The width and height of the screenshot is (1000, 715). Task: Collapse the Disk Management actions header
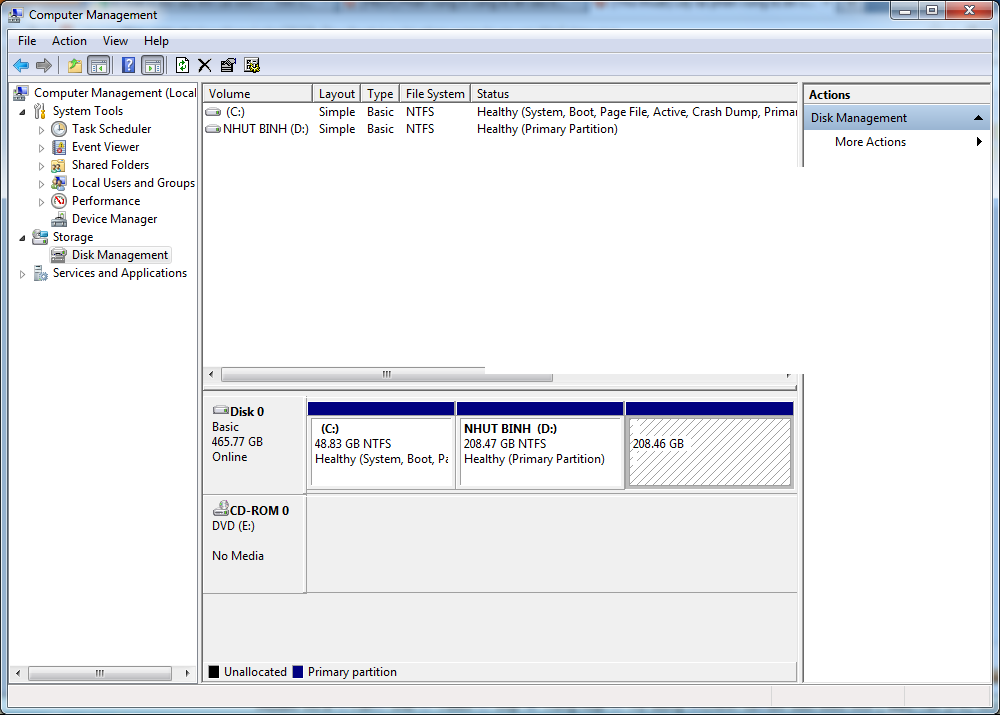pos(979,118)
